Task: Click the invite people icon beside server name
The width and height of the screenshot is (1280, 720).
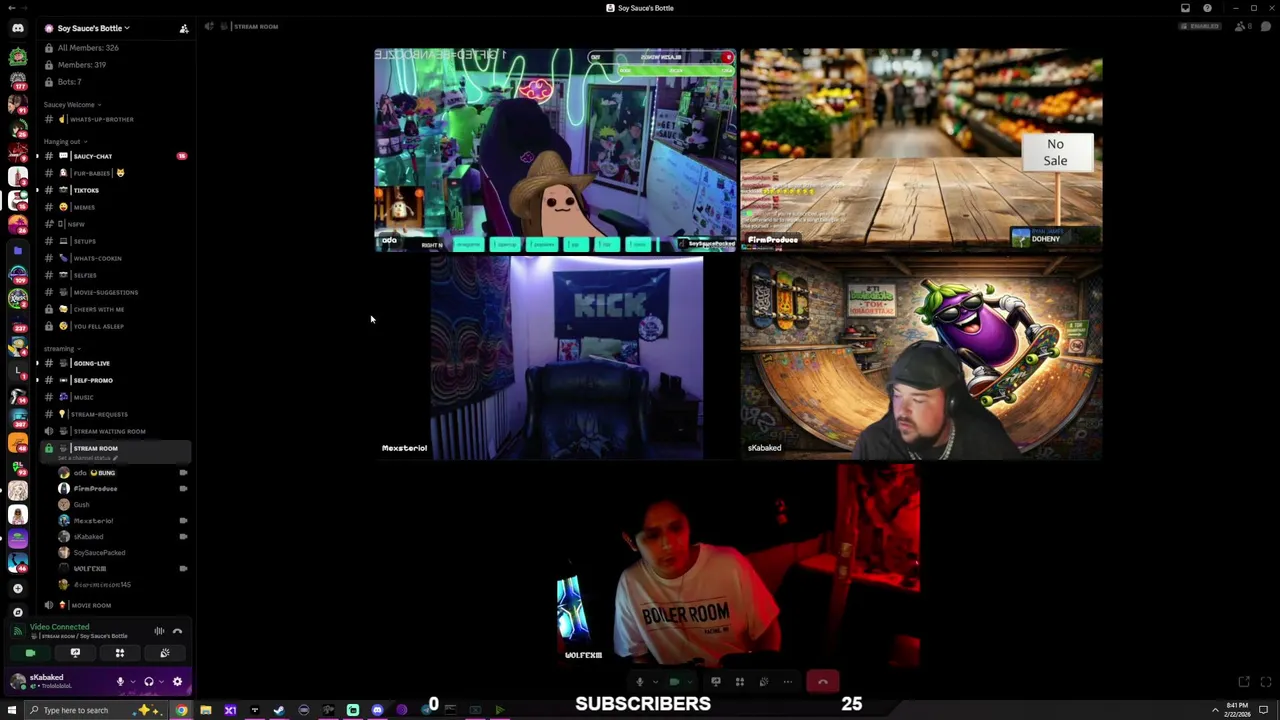Action: click(x=184, y=28)
